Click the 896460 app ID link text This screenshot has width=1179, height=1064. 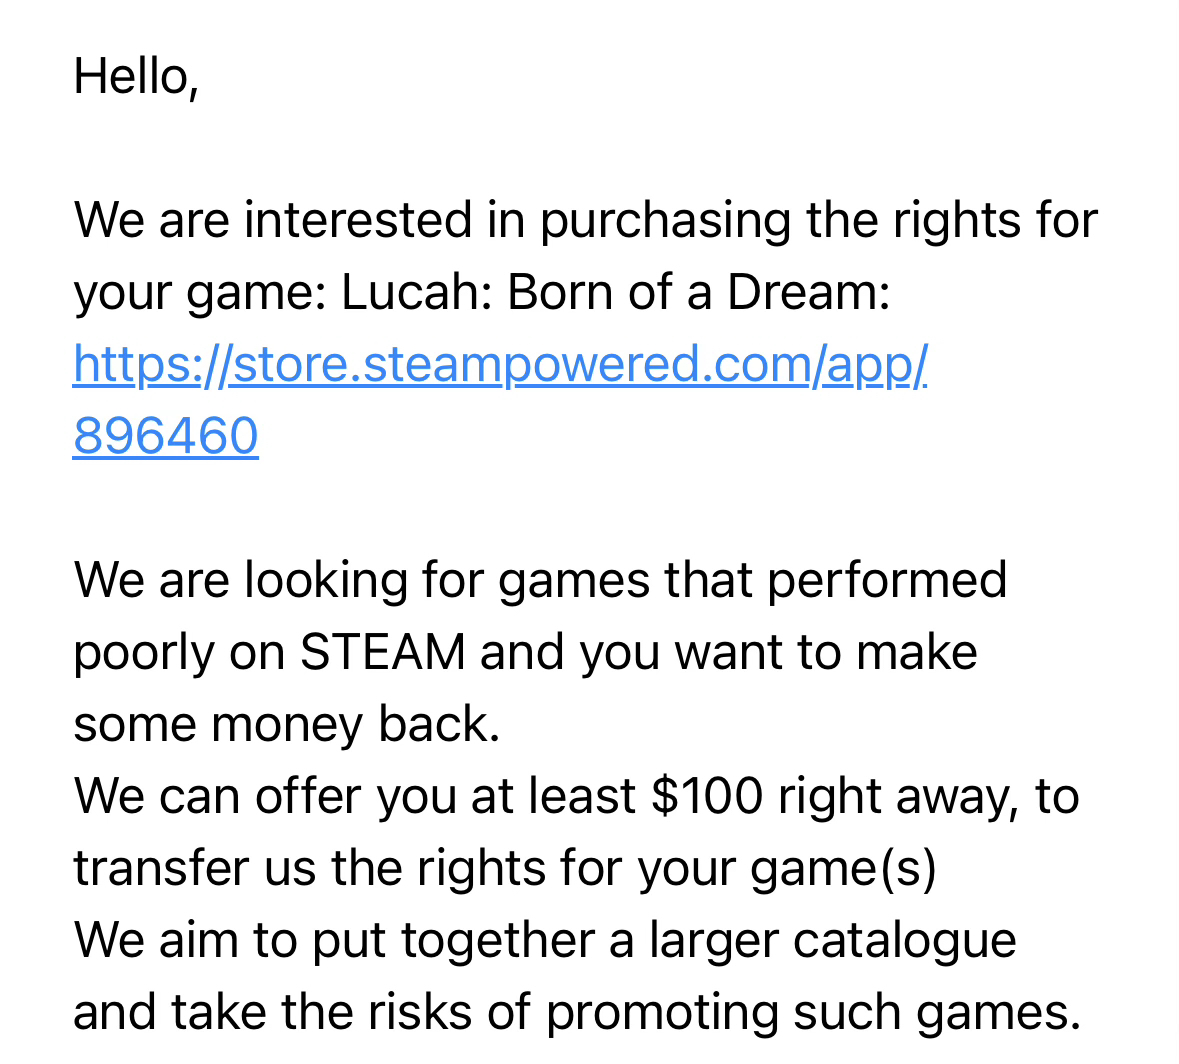coord(166,437)
